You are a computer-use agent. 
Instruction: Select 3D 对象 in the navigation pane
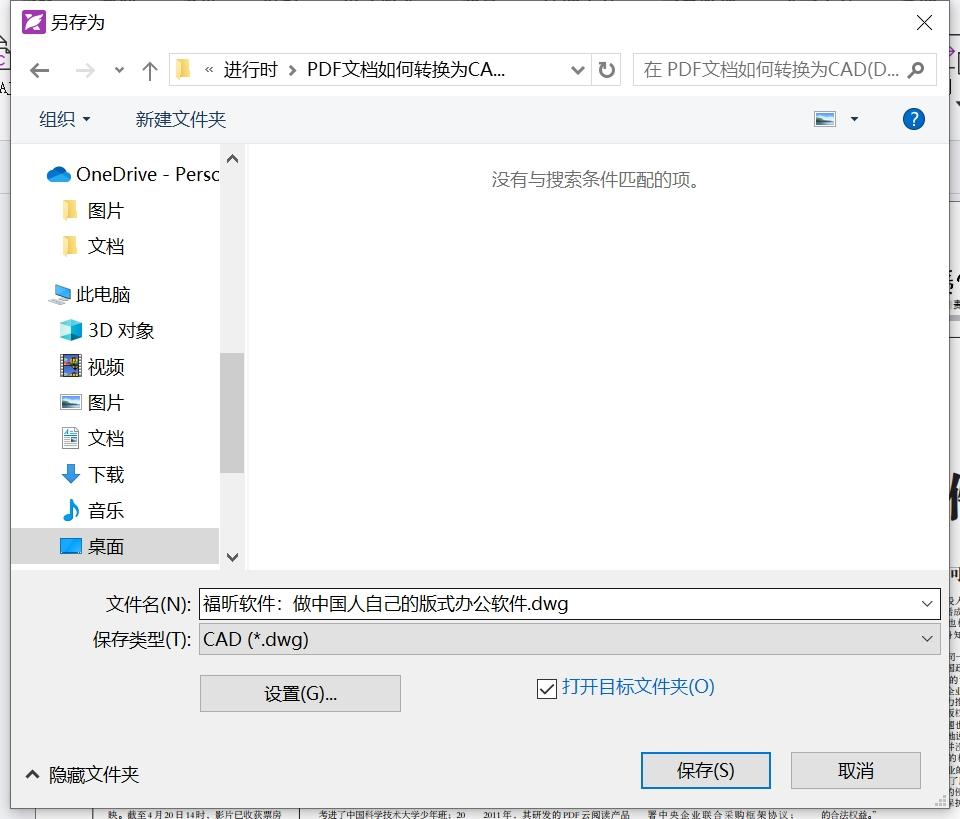coord(107,331)
